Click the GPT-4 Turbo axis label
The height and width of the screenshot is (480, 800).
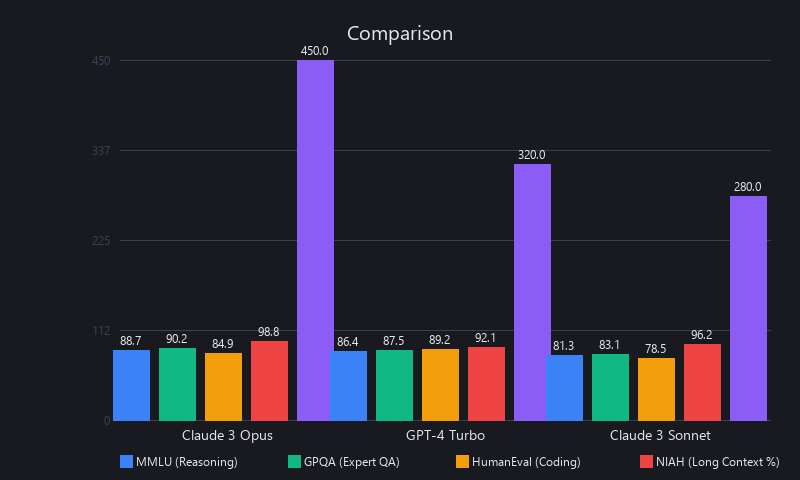point(445,435)
